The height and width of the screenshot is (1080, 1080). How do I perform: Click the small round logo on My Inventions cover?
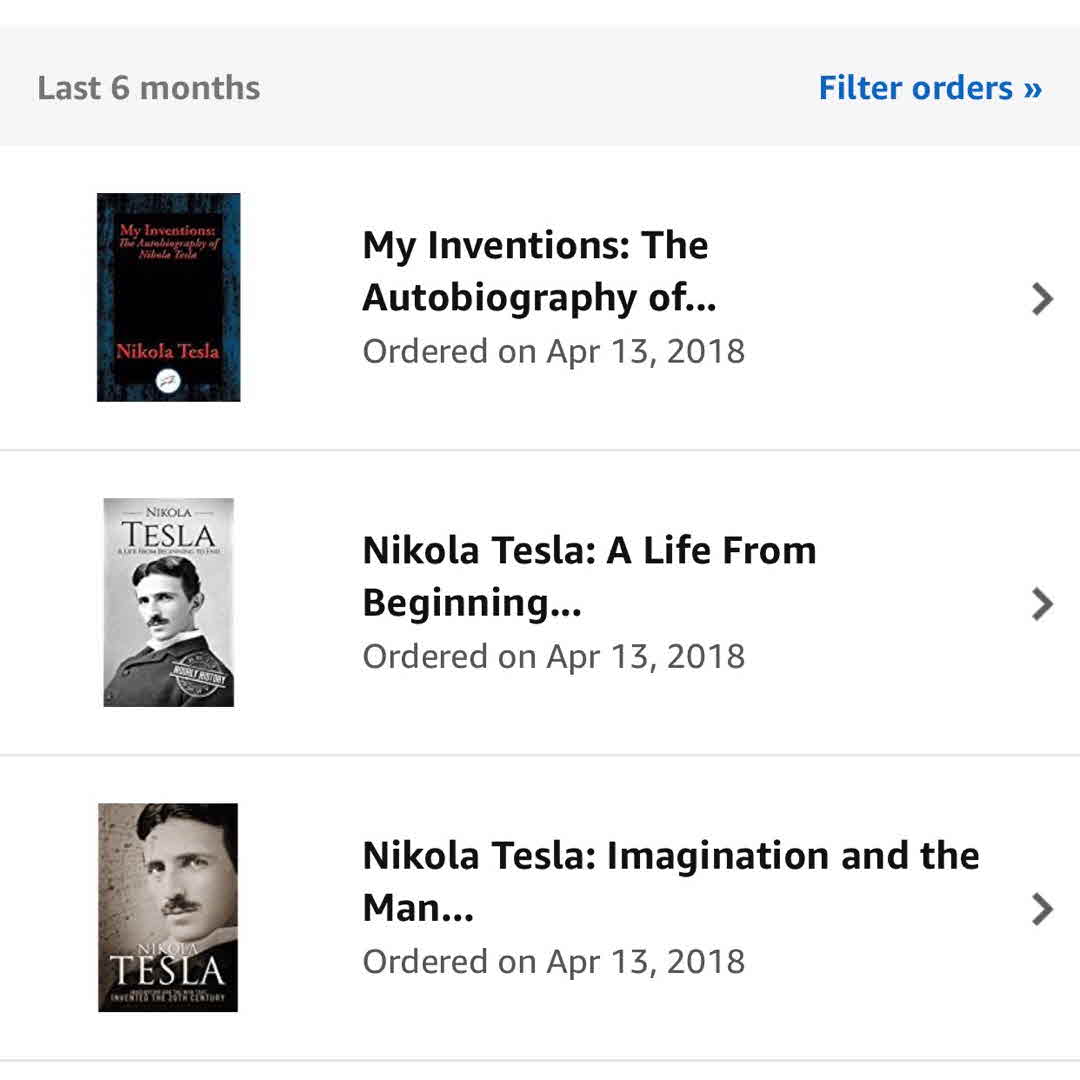pos(168,379)
